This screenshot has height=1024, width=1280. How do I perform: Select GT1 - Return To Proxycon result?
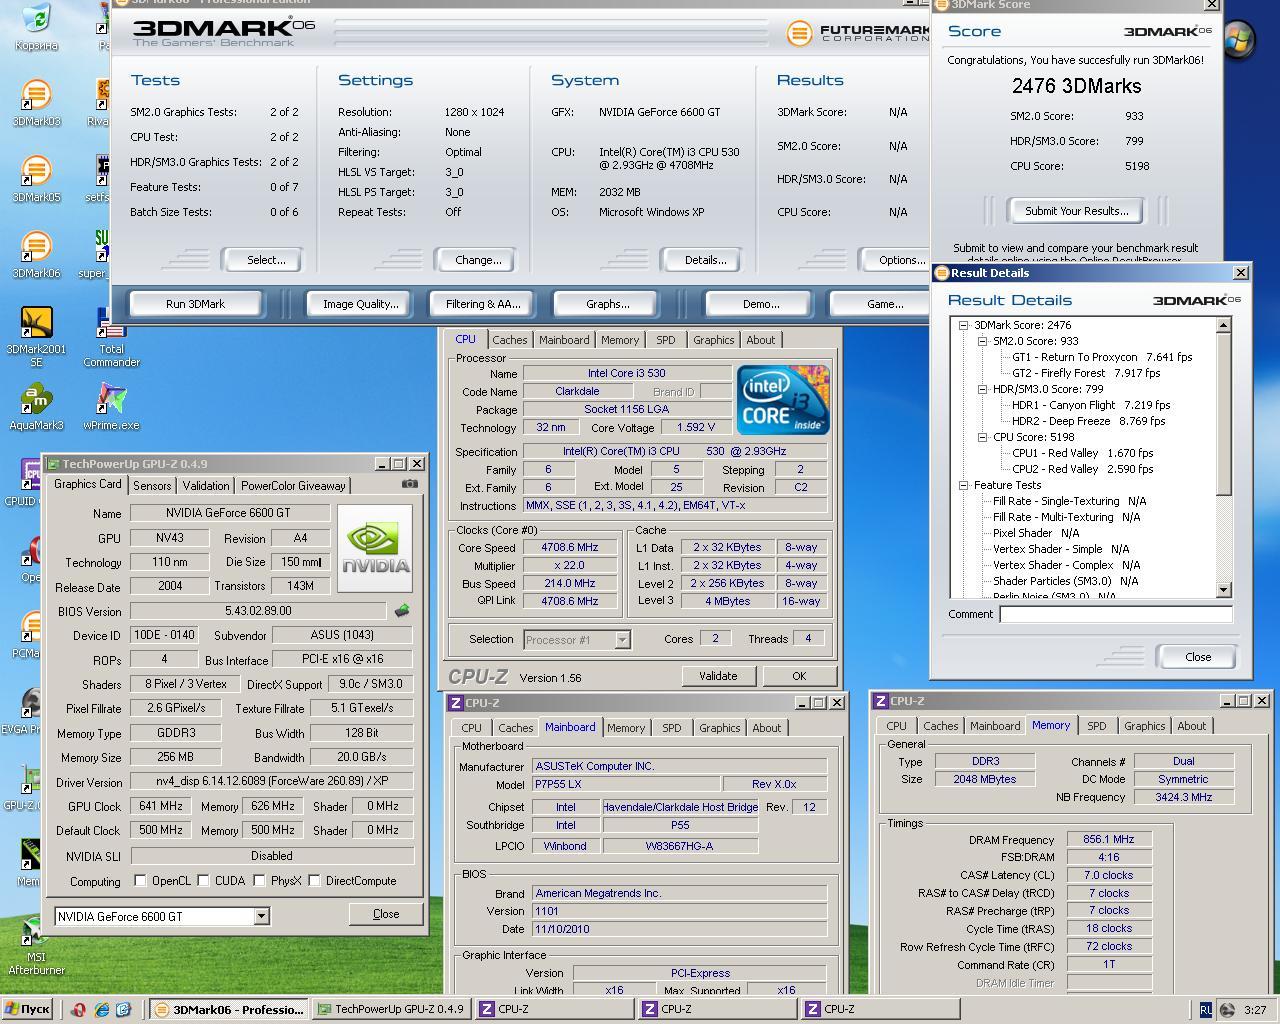point(1102,357)
